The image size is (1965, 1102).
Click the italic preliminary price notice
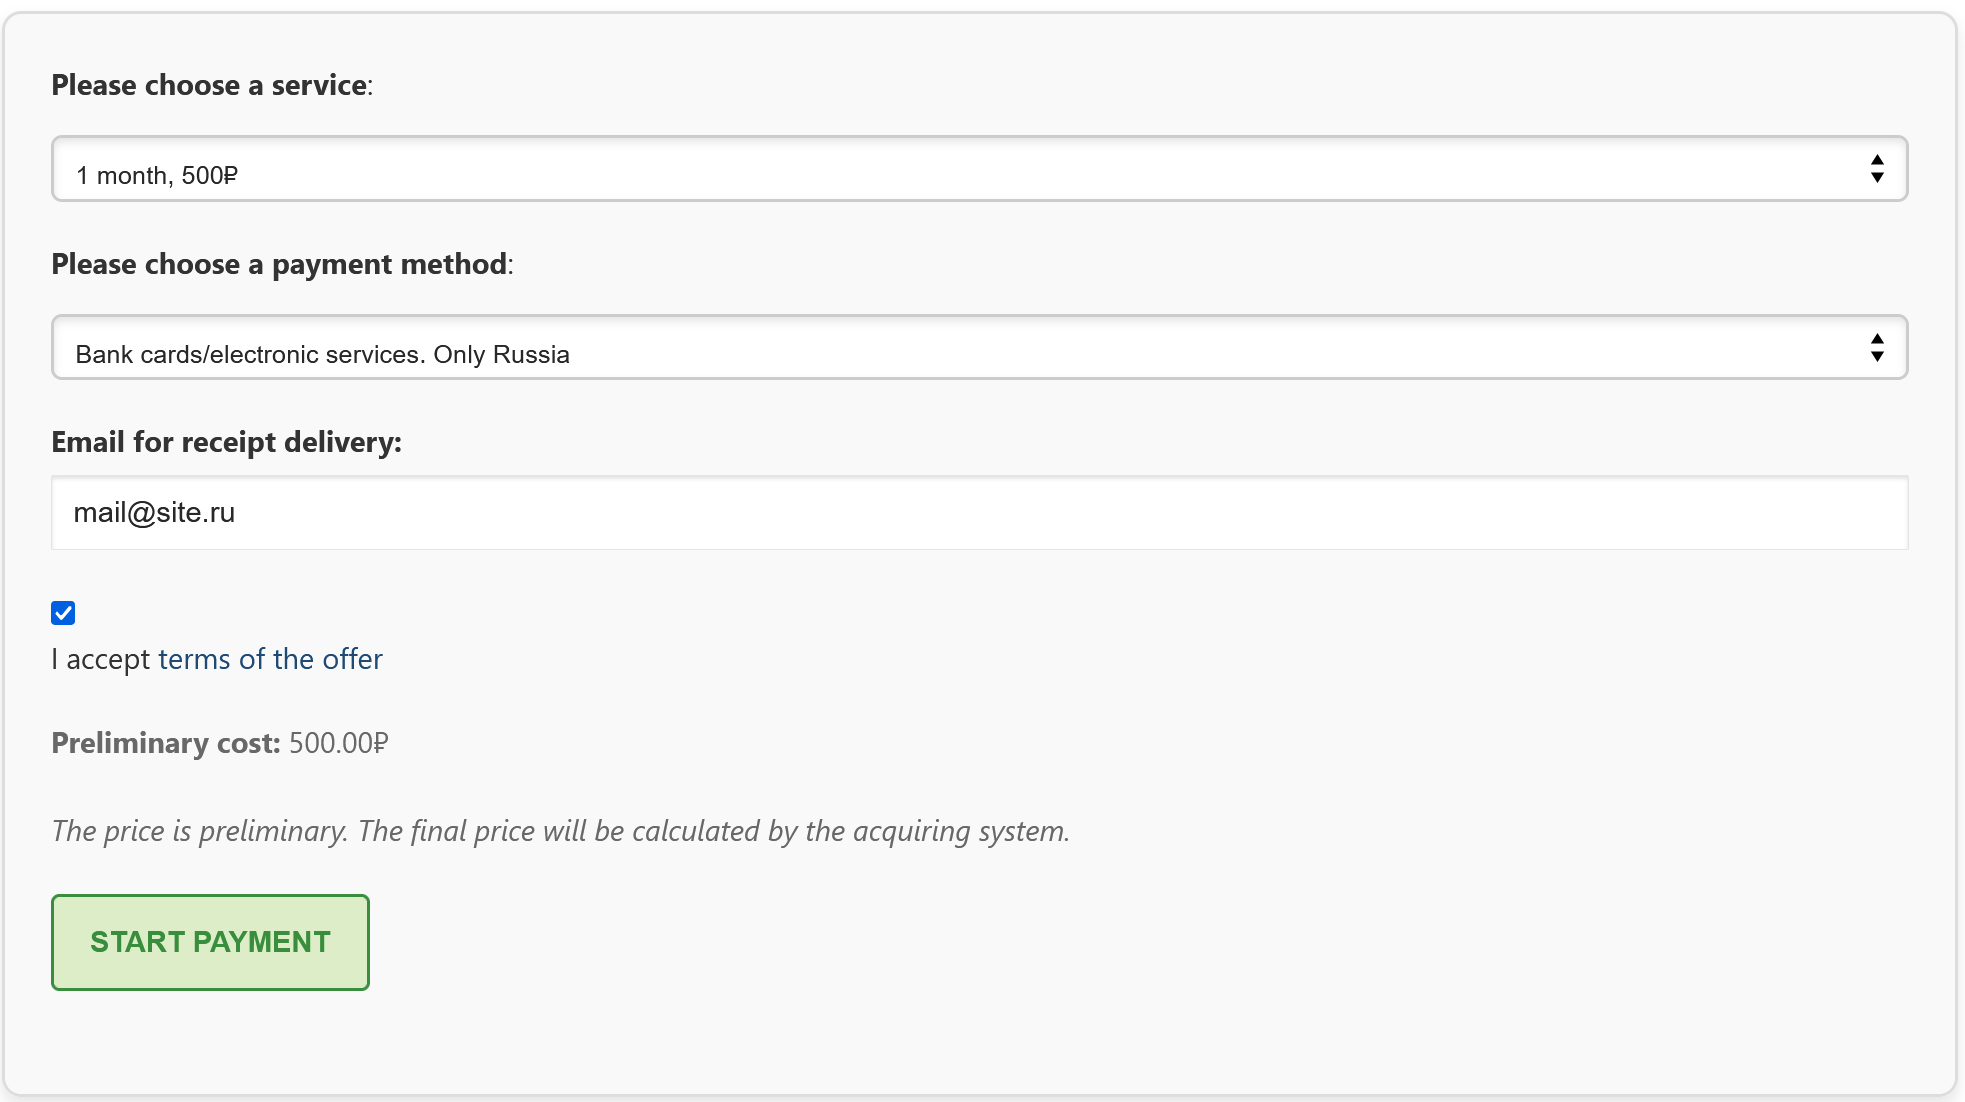click(x=561, y=832)
